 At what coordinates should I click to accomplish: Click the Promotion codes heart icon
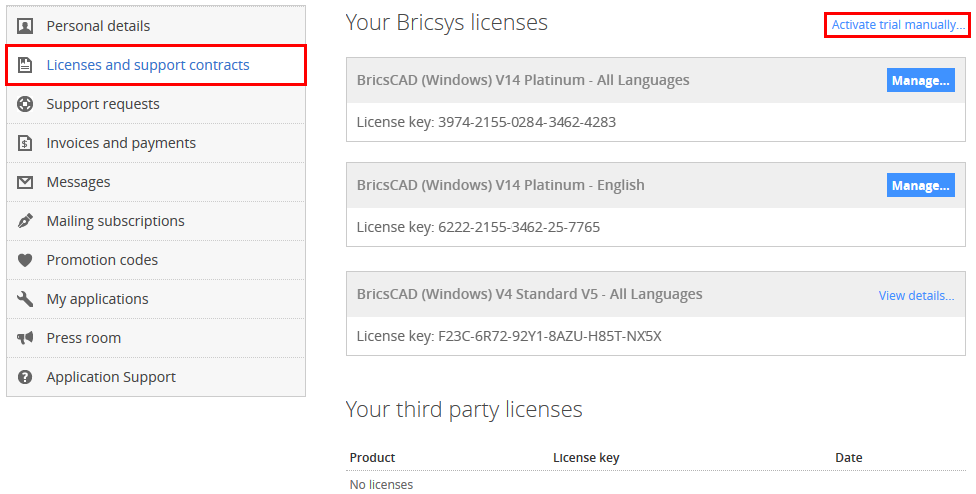tap(25, 260)
